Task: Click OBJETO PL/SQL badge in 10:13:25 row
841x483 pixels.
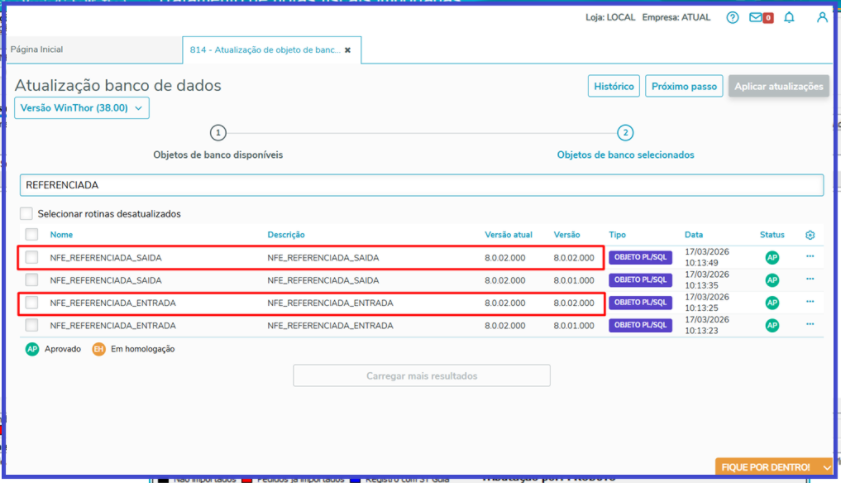Action: tap(640, 302)
